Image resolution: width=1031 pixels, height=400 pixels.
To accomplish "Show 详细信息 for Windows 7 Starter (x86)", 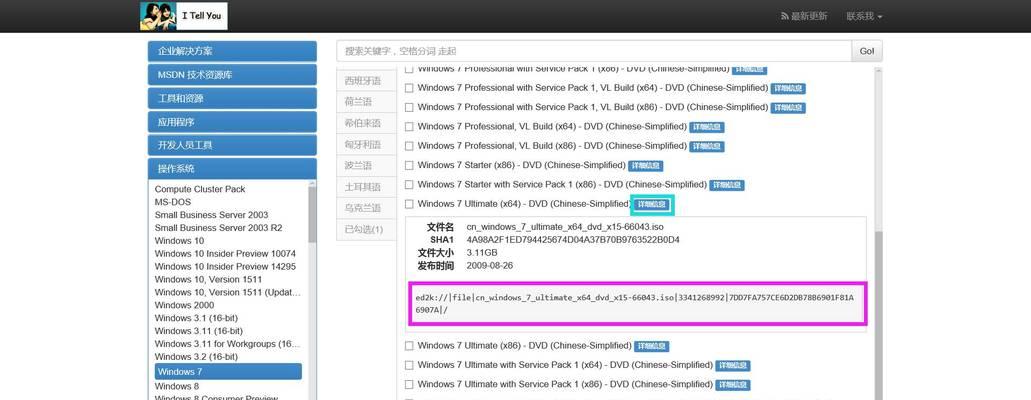I will [x=646, y=166].
